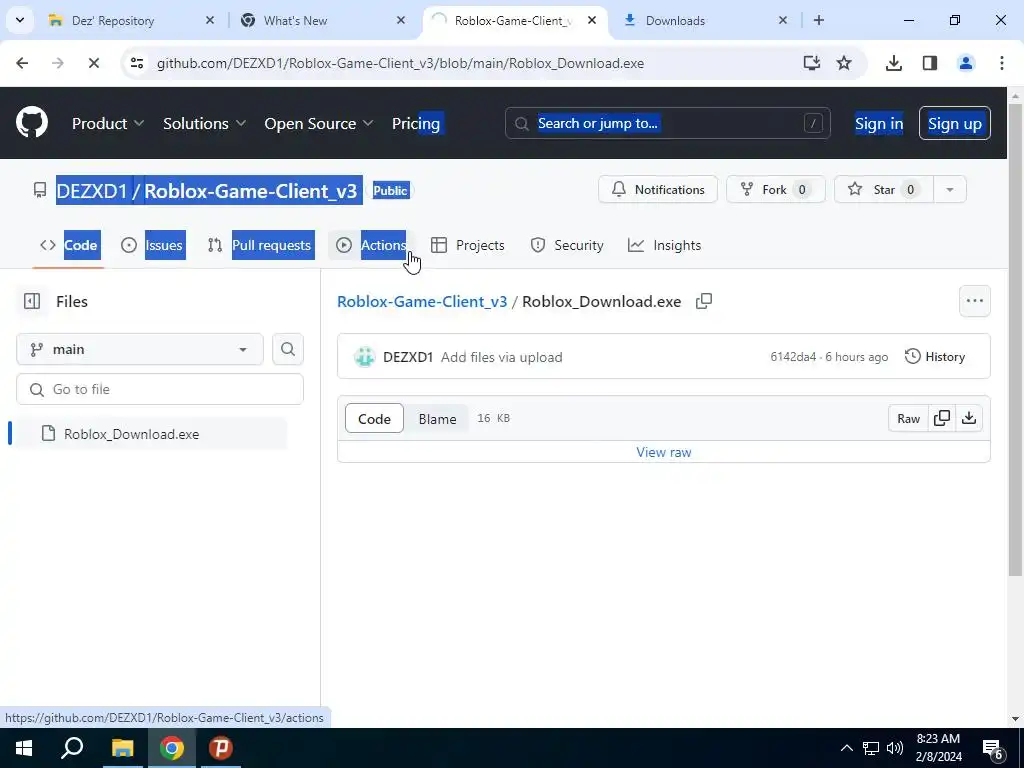1024x768 pixels.
Task: Click DEZXD1 avatar in commit row
Action: point(364,357)
